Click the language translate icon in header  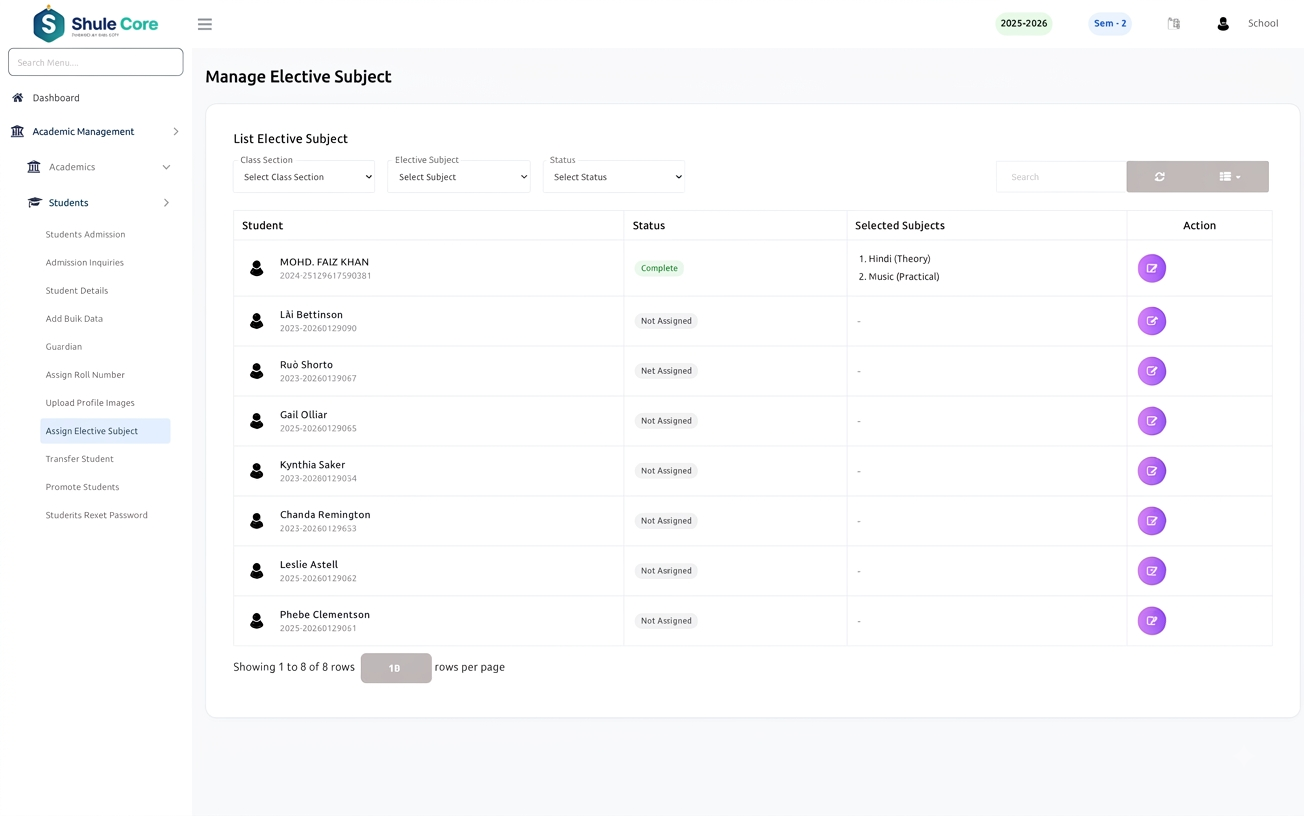click(1174, 24)
